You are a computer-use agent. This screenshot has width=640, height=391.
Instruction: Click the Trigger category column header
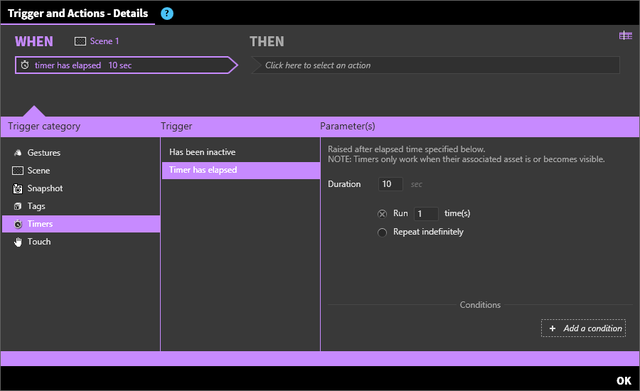click(x=44, y=127)
